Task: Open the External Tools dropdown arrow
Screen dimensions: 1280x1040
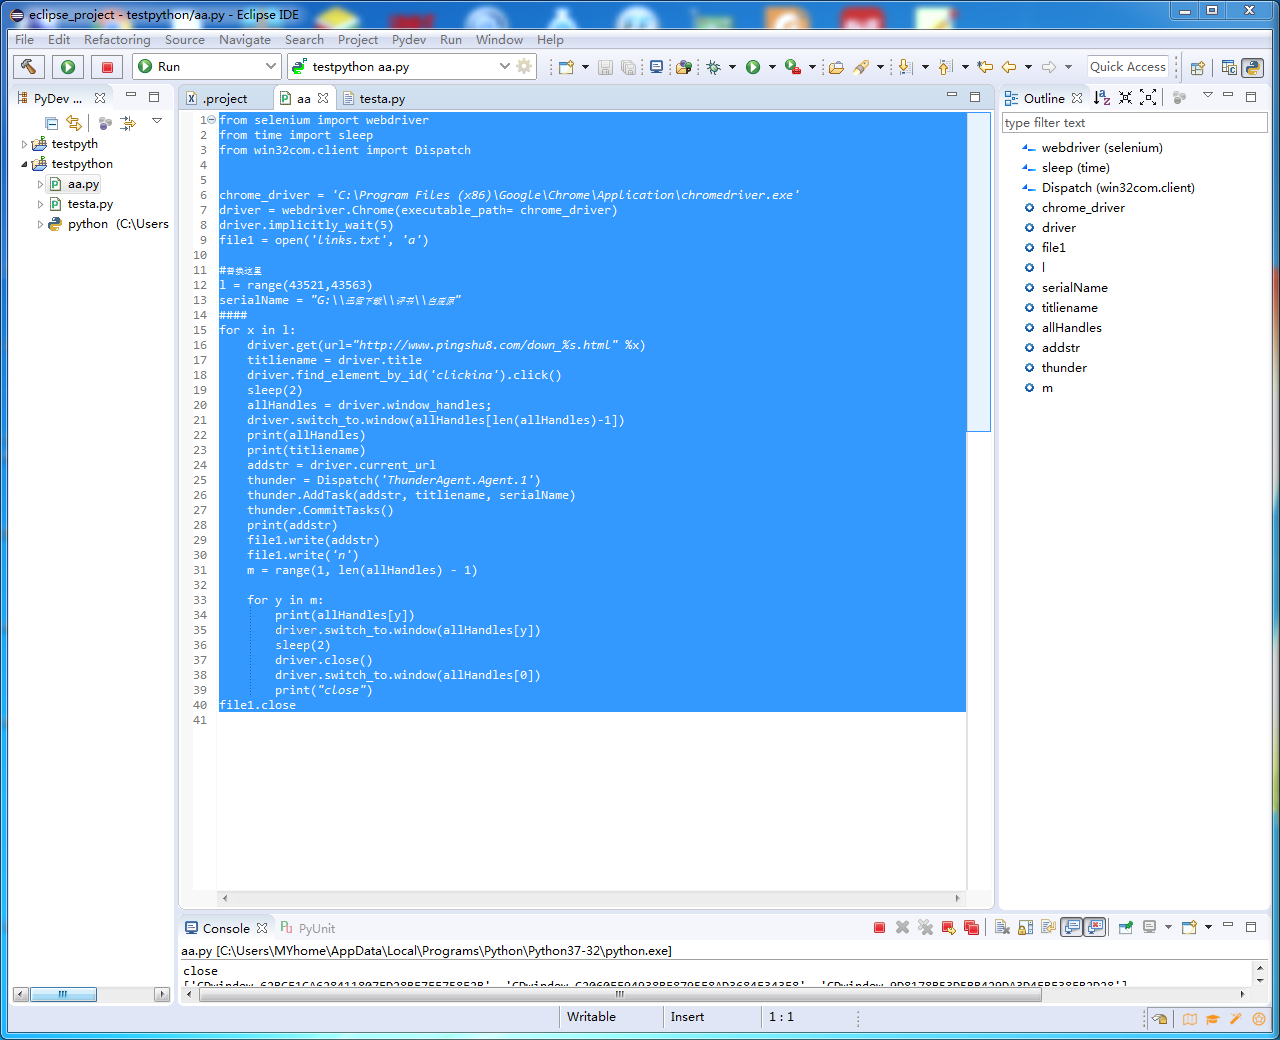Action: pyautogui.click(x=812, y=67)
